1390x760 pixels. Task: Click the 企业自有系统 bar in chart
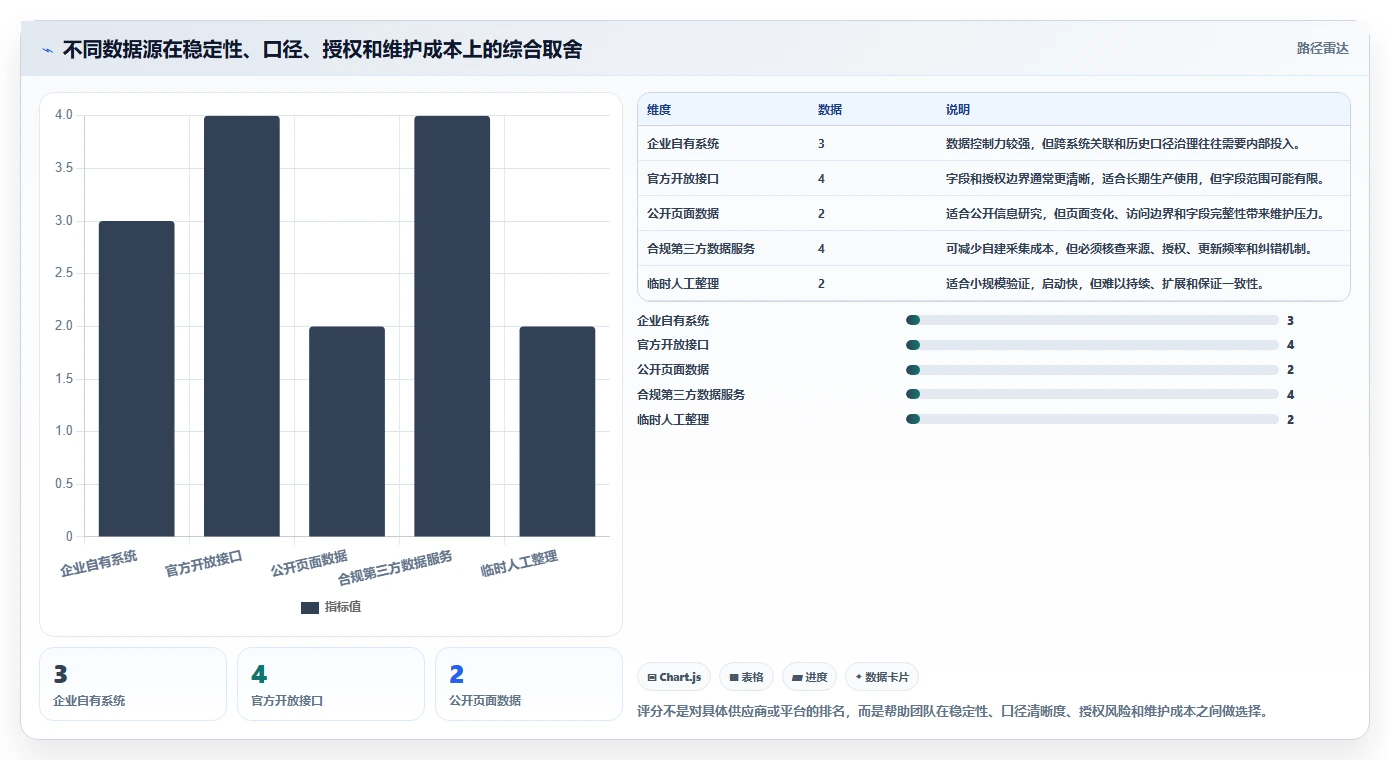[137, 379]
